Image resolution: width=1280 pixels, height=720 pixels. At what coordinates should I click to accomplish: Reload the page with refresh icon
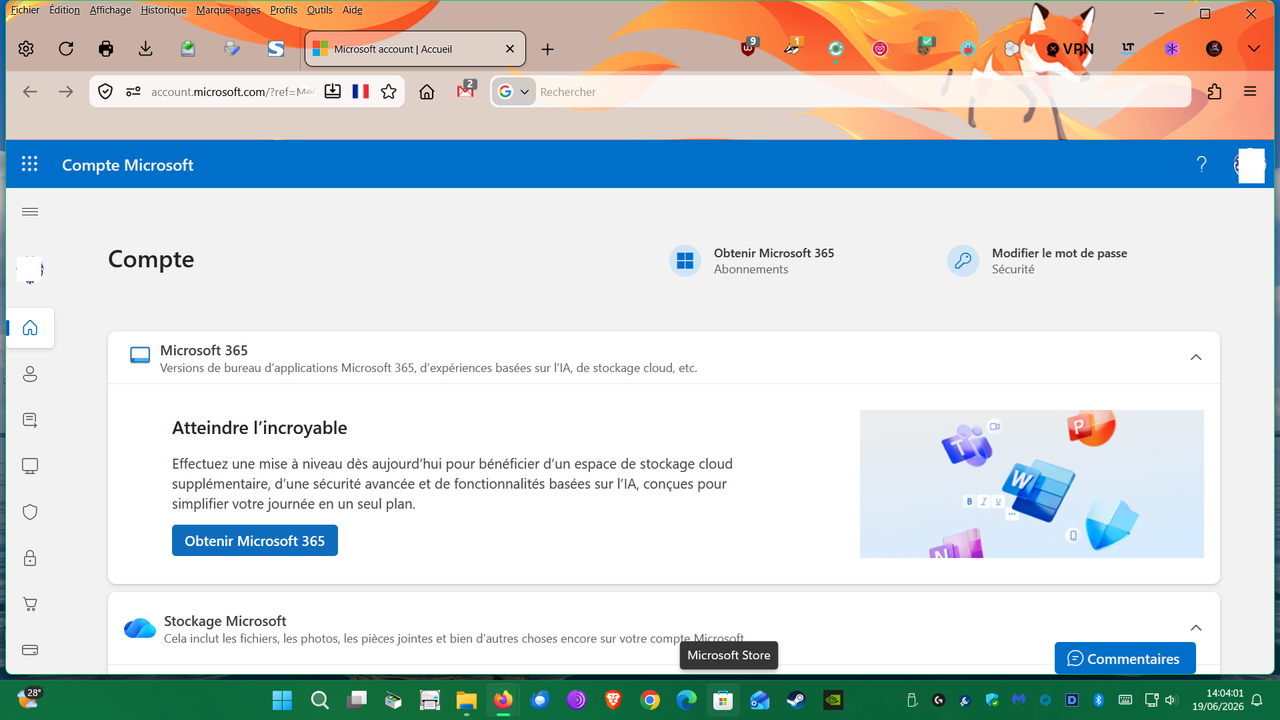pyautogui.click(x=66, y=49)
